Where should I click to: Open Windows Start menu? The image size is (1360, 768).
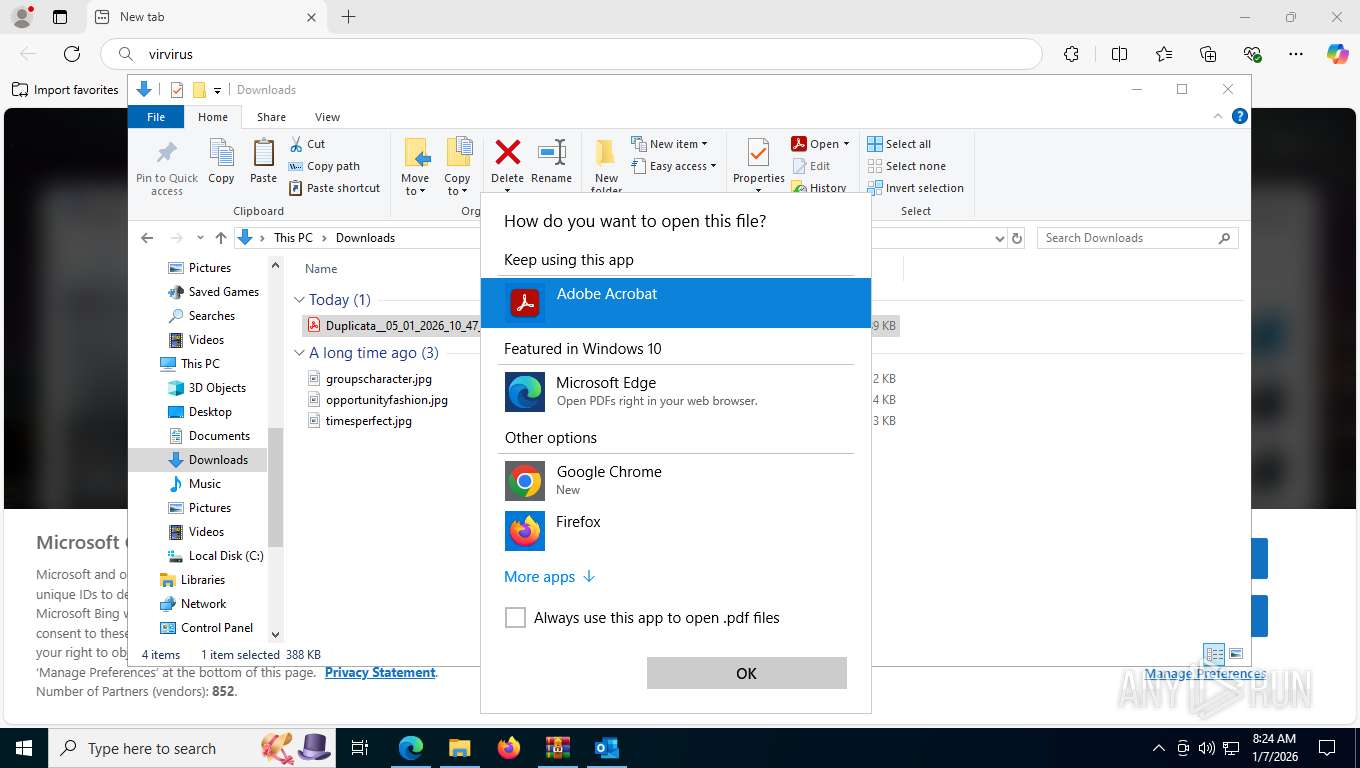coord(23,748)
